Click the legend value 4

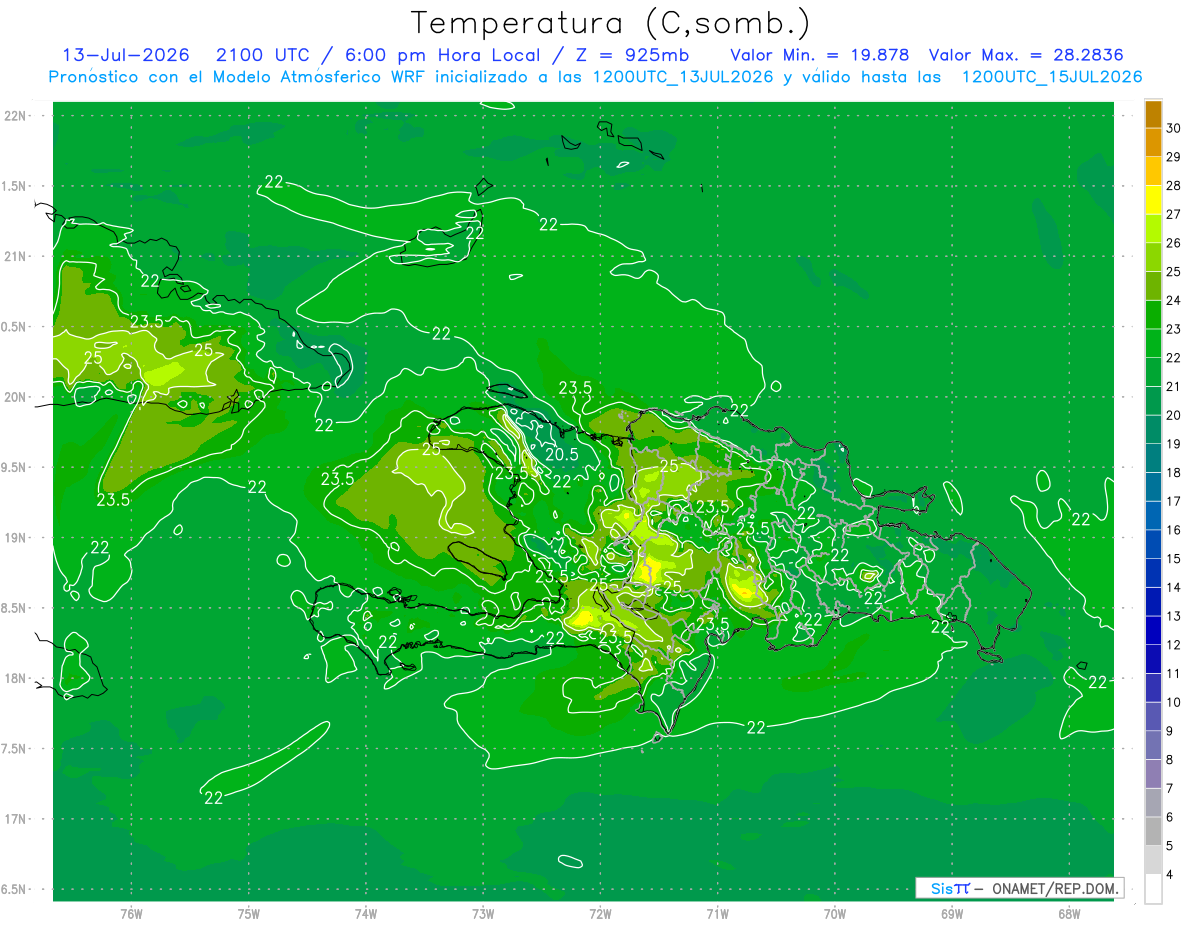(1170, 875)
